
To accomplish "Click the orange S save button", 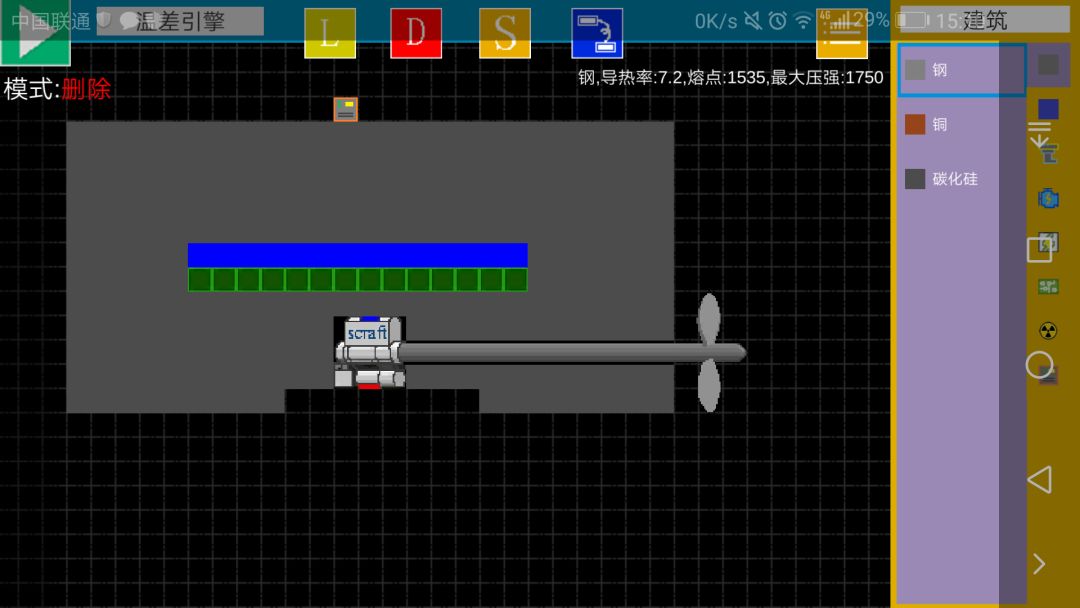I will (505, 33).
